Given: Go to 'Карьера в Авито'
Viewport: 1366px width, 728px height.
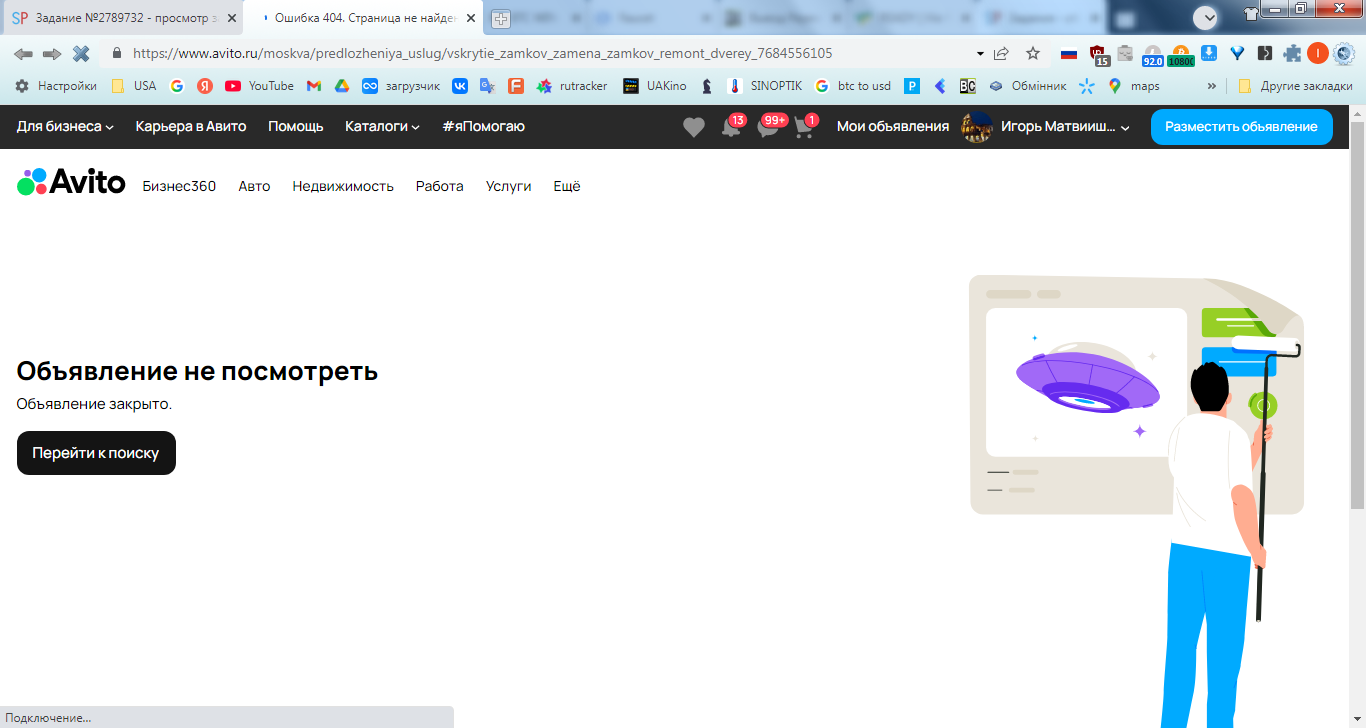Looking at the screenshot, I should pyautogui.click(x=191, y=127).
